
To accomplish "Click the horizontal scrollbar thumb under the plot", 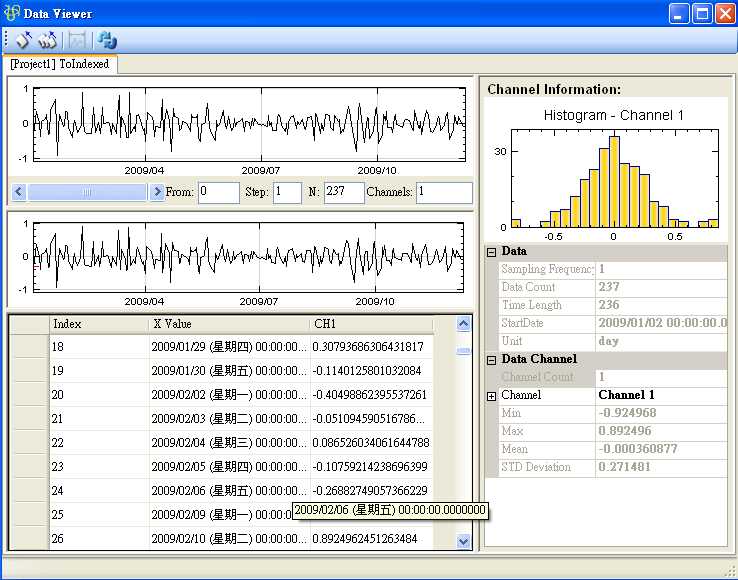I will [87, 192].
